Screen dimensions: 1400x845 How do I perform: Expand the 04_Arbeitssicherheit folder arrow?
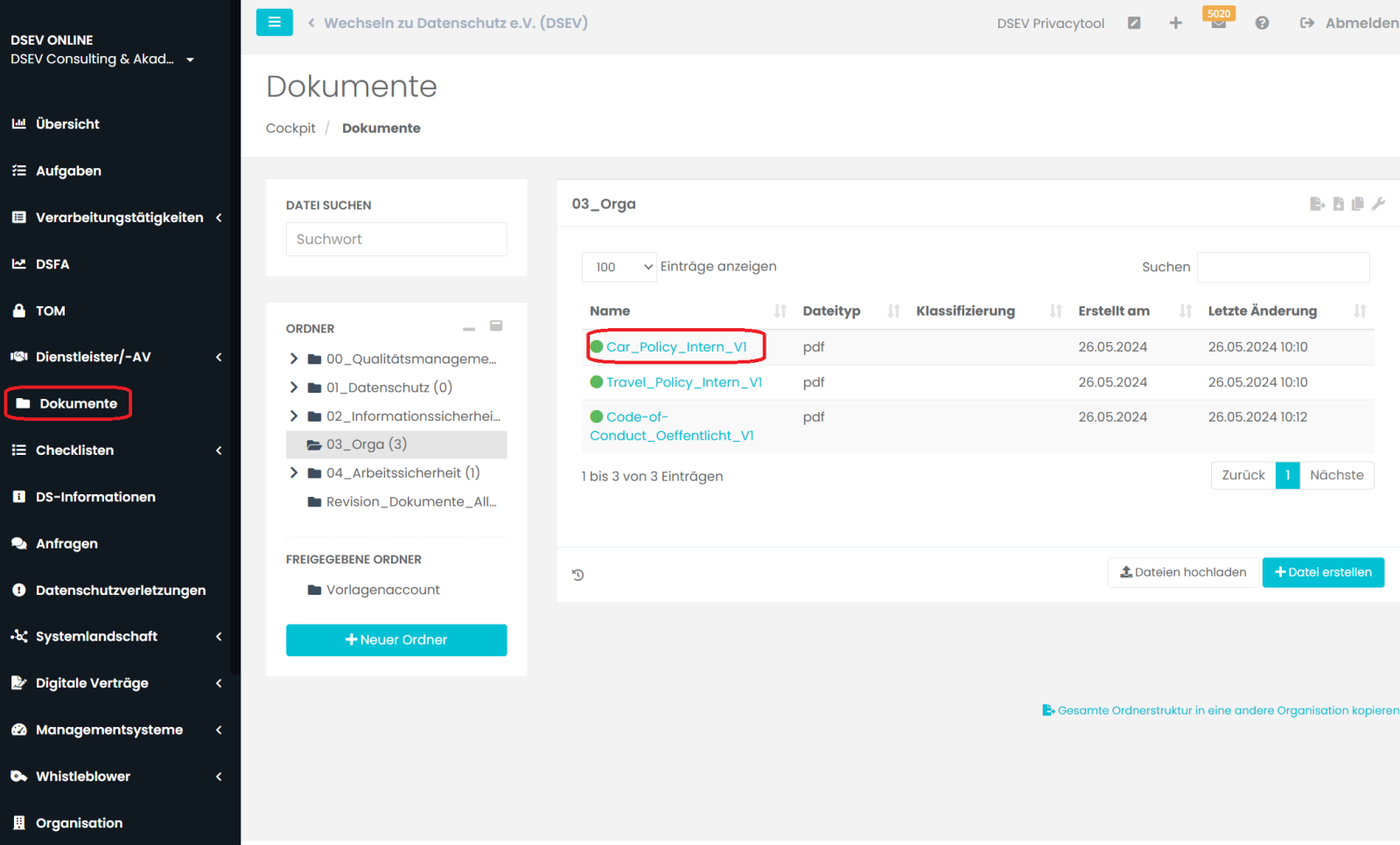coord(293,473)
